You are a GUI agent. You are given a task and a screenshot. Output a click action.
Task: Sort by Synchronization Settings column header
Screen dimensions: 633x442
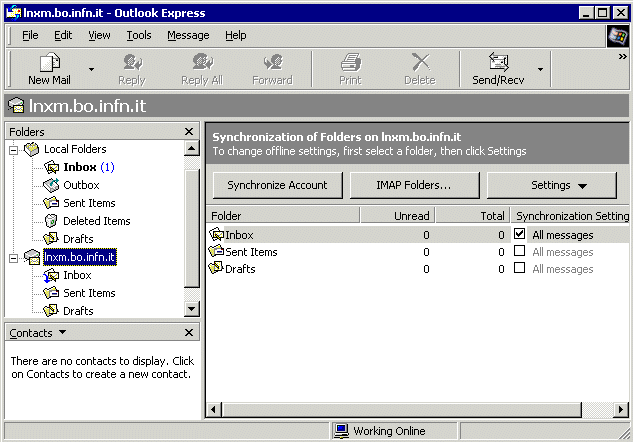570,216
